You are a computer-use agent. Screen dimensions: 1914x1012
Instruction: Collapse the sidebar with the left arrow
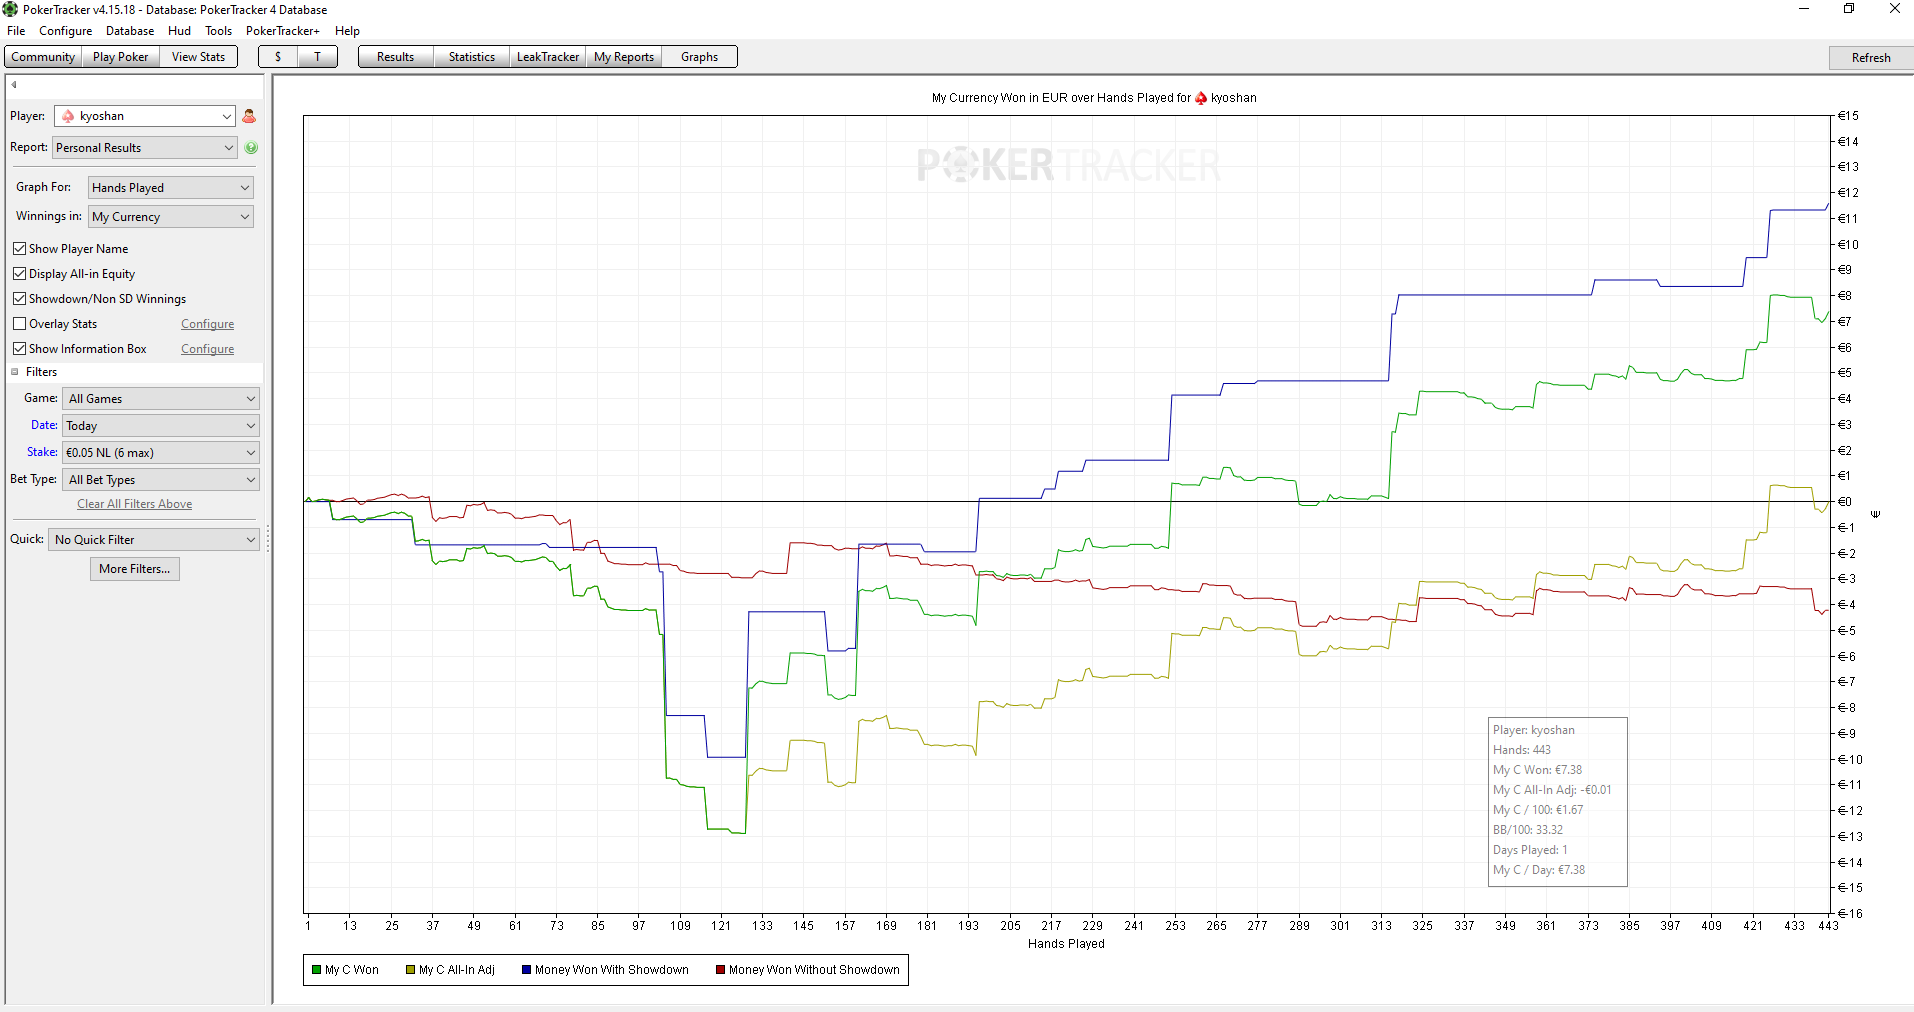click(14, 85)
